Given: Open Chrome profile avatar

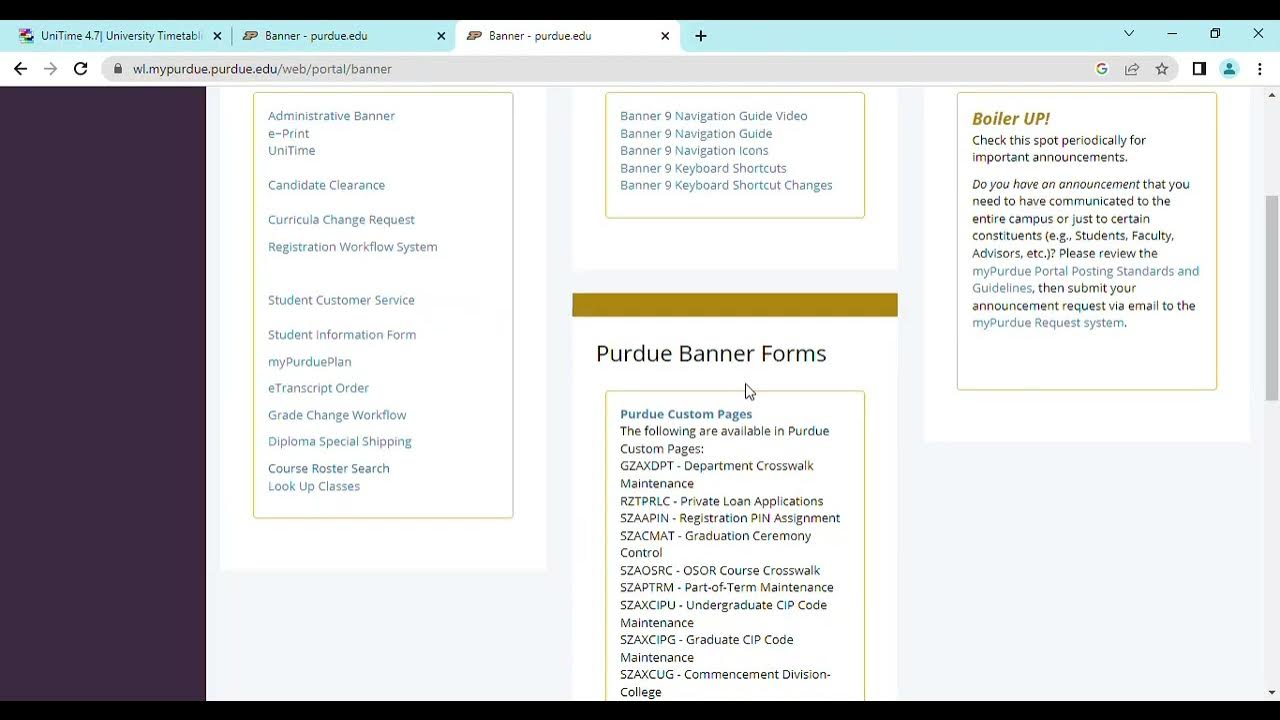Looking at the screenshot, I should pyautogui.click(x=1230, y=69).
